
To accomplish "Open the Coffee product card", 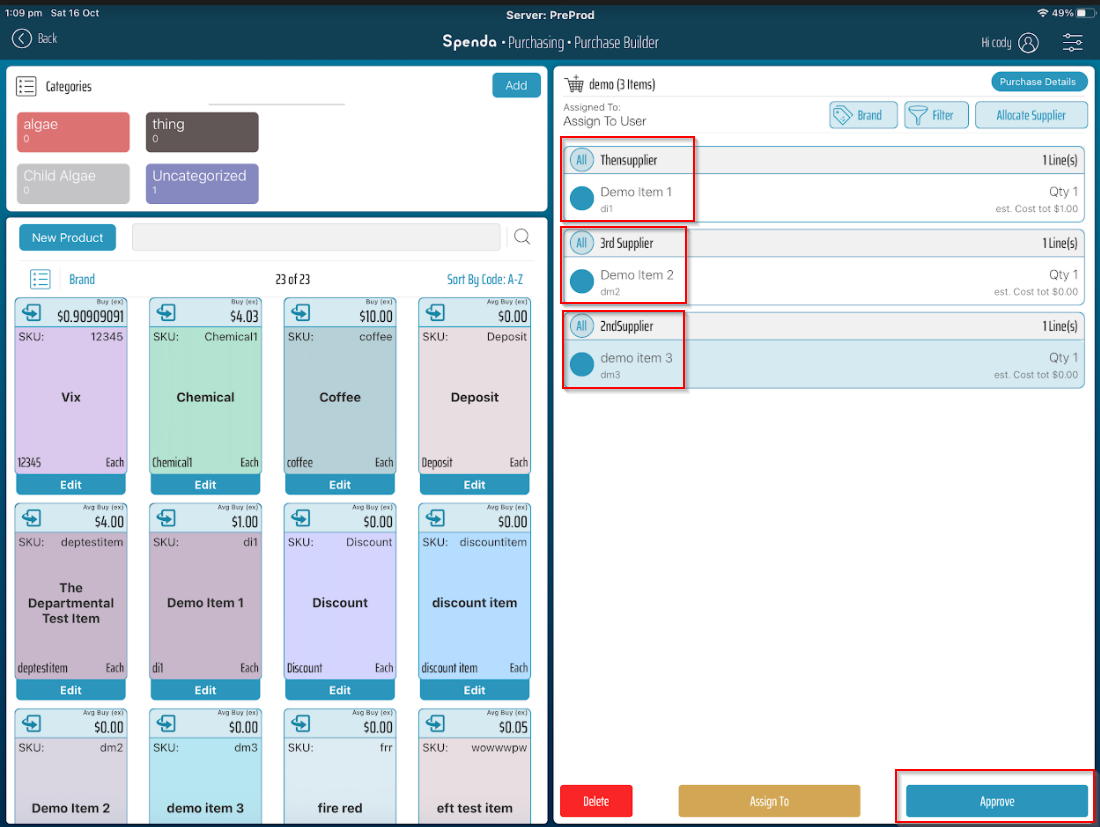I will 340,398.
